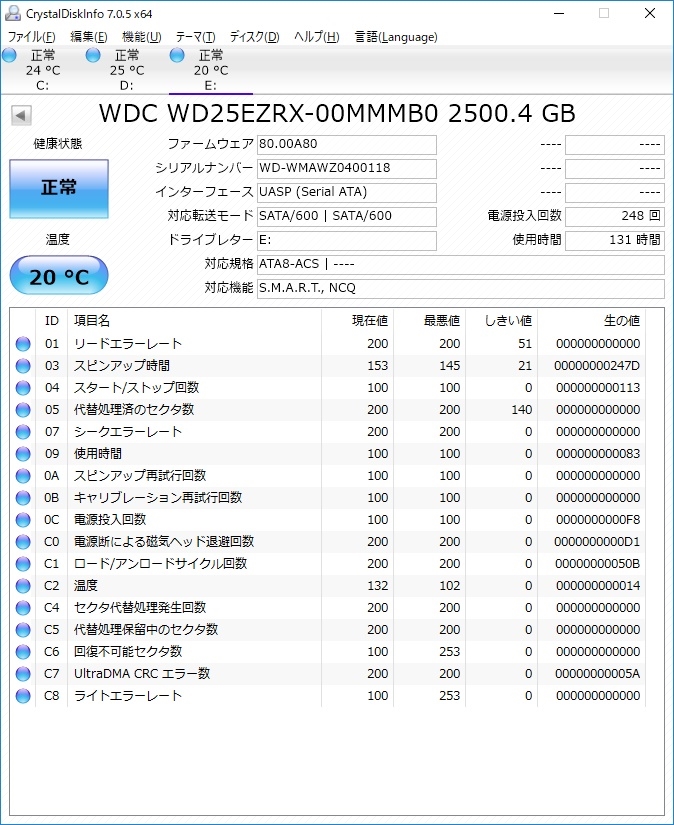Click raw value 000000000113
Screen dimensions: 674x825
click(x=598, y=388)
